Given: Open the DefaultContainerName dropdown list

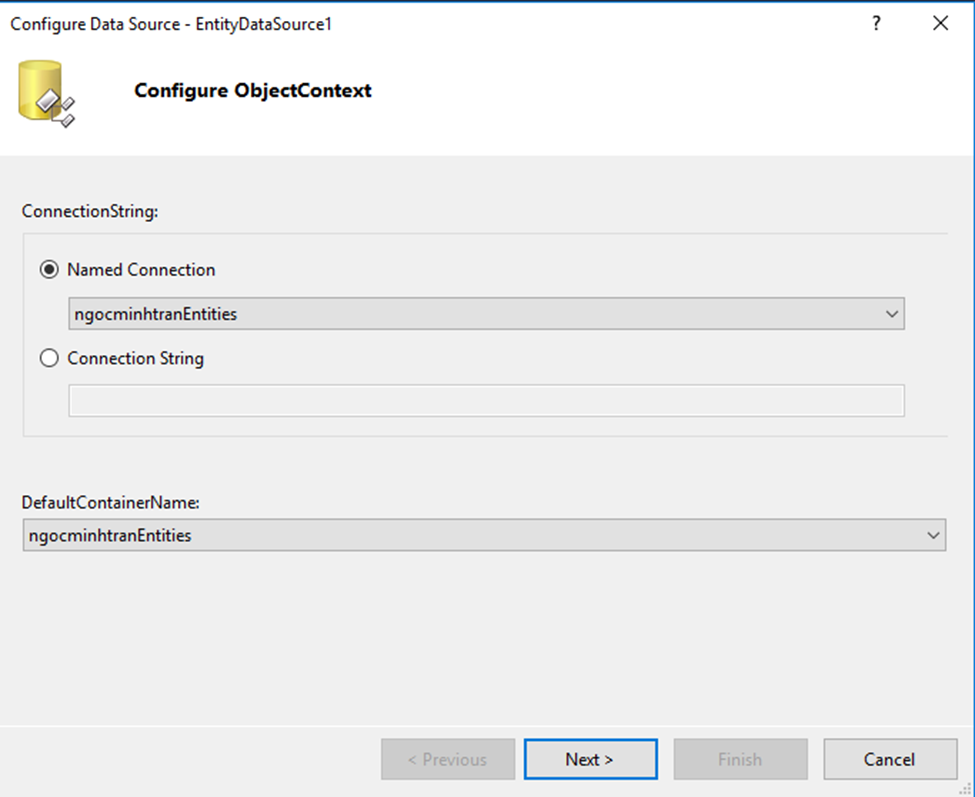Looking at the screenshot, I should click(x=484, y=535).
